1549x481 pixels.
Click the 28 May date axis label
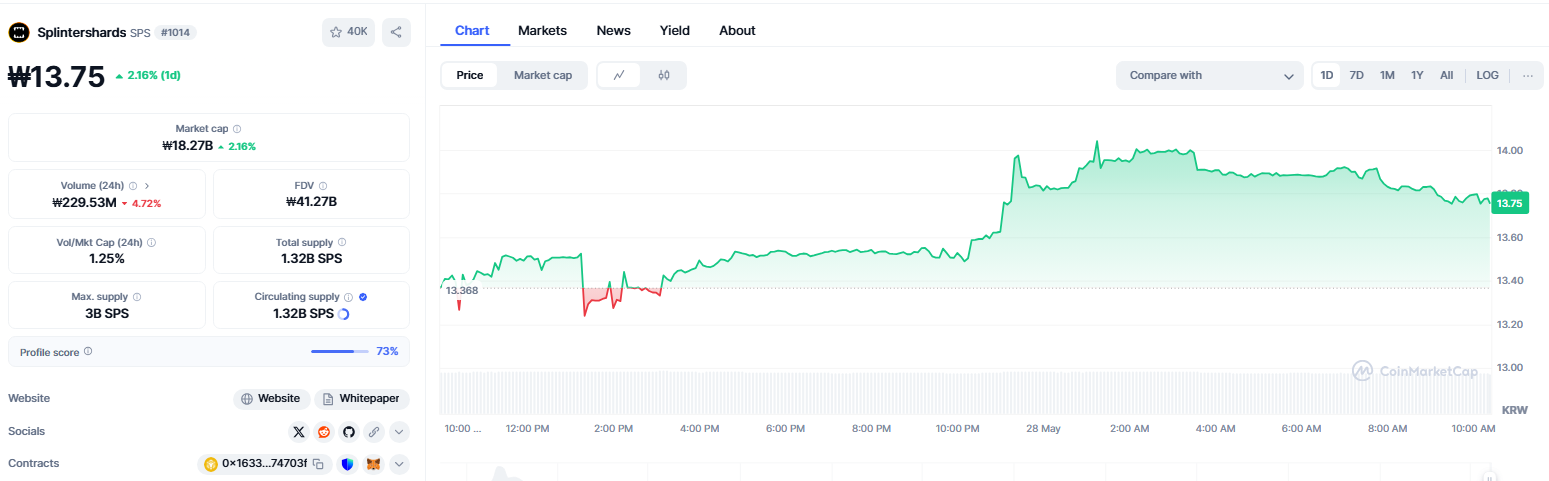(x=1043, y=429)
